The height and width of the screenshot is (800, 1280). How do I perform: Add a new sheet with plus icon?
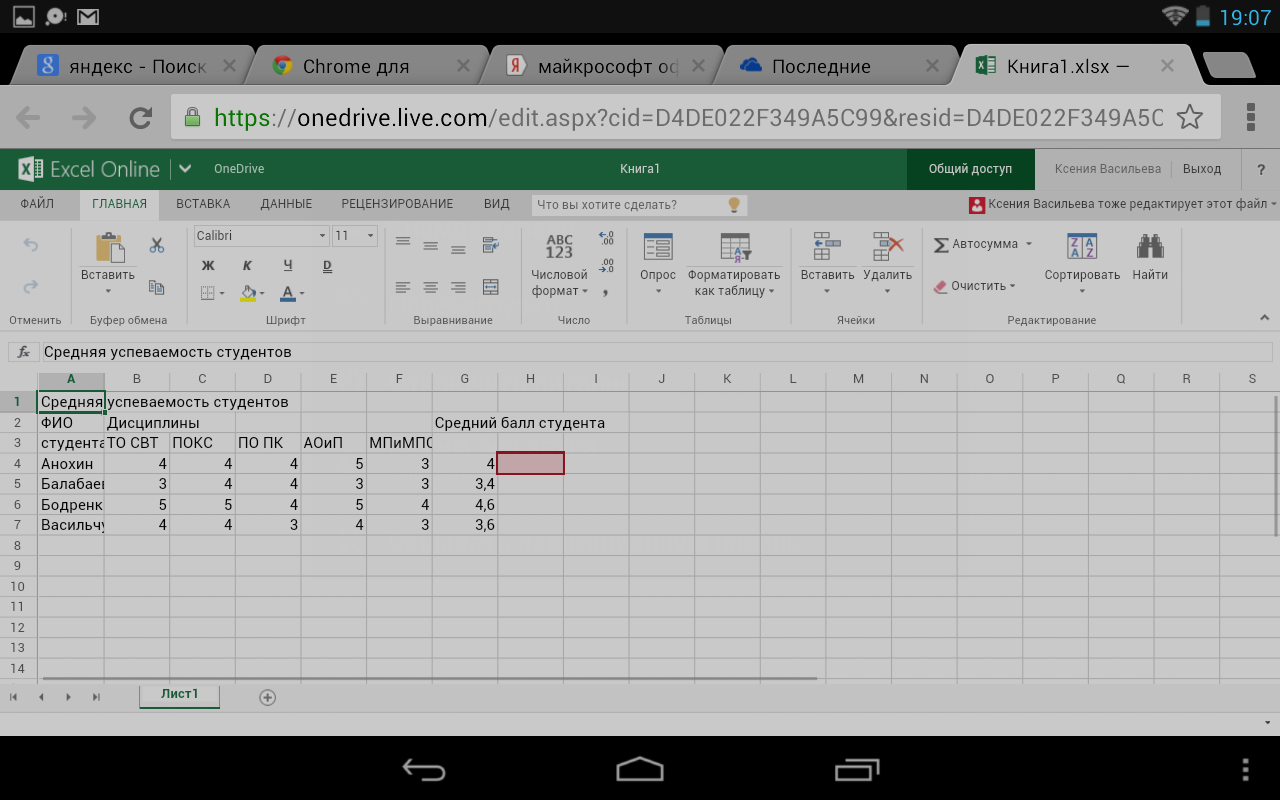[267, 697]
